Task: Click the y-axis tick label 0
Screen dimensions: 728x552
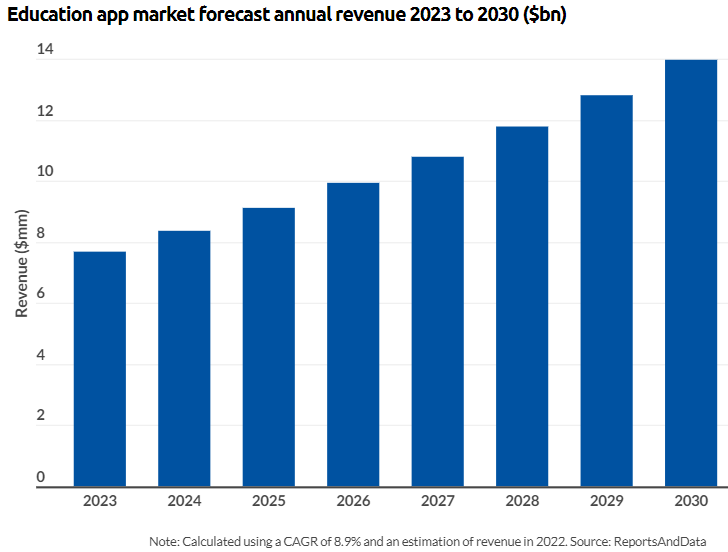Action: click(x=41, y=477)
